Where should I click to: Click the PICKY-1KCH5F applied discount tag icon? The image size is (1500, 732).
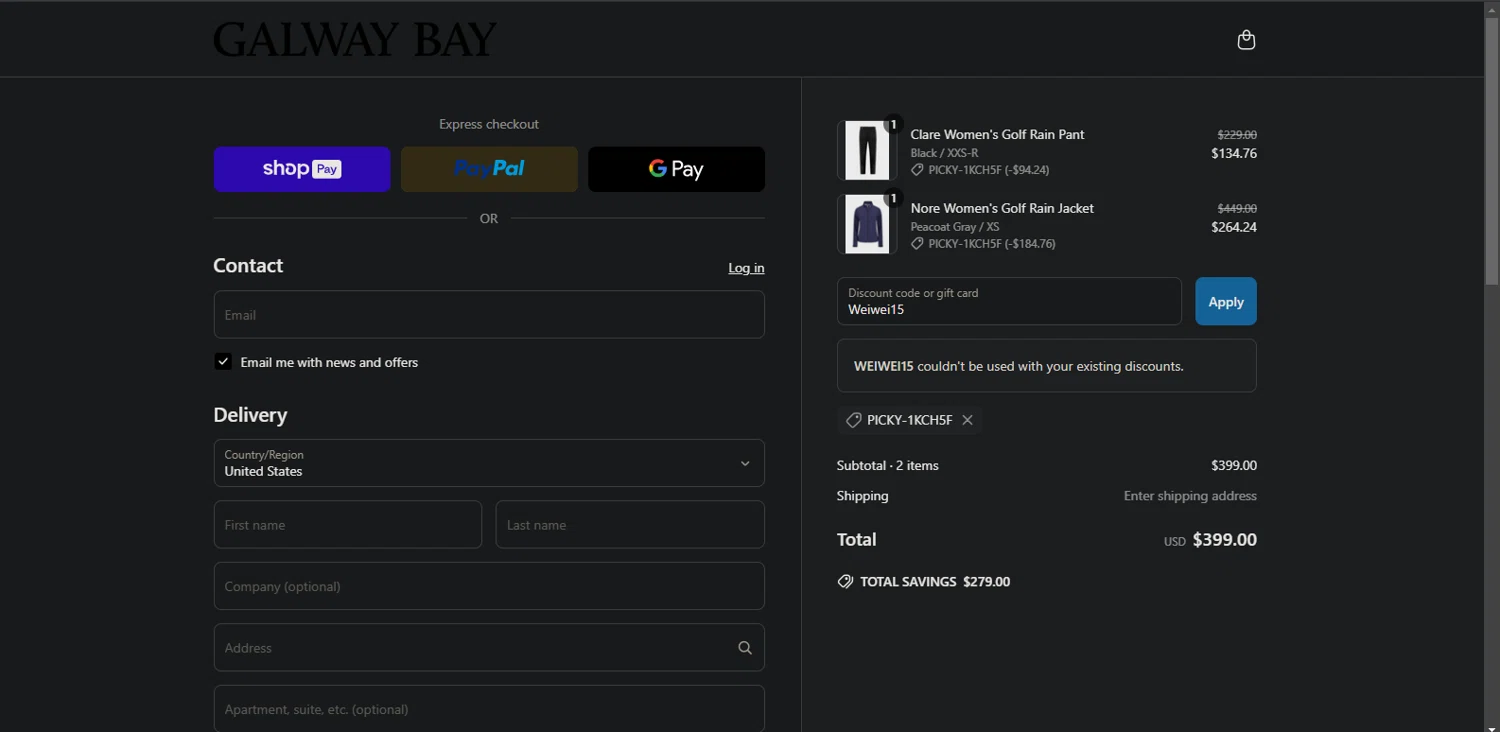click(853, 420)
